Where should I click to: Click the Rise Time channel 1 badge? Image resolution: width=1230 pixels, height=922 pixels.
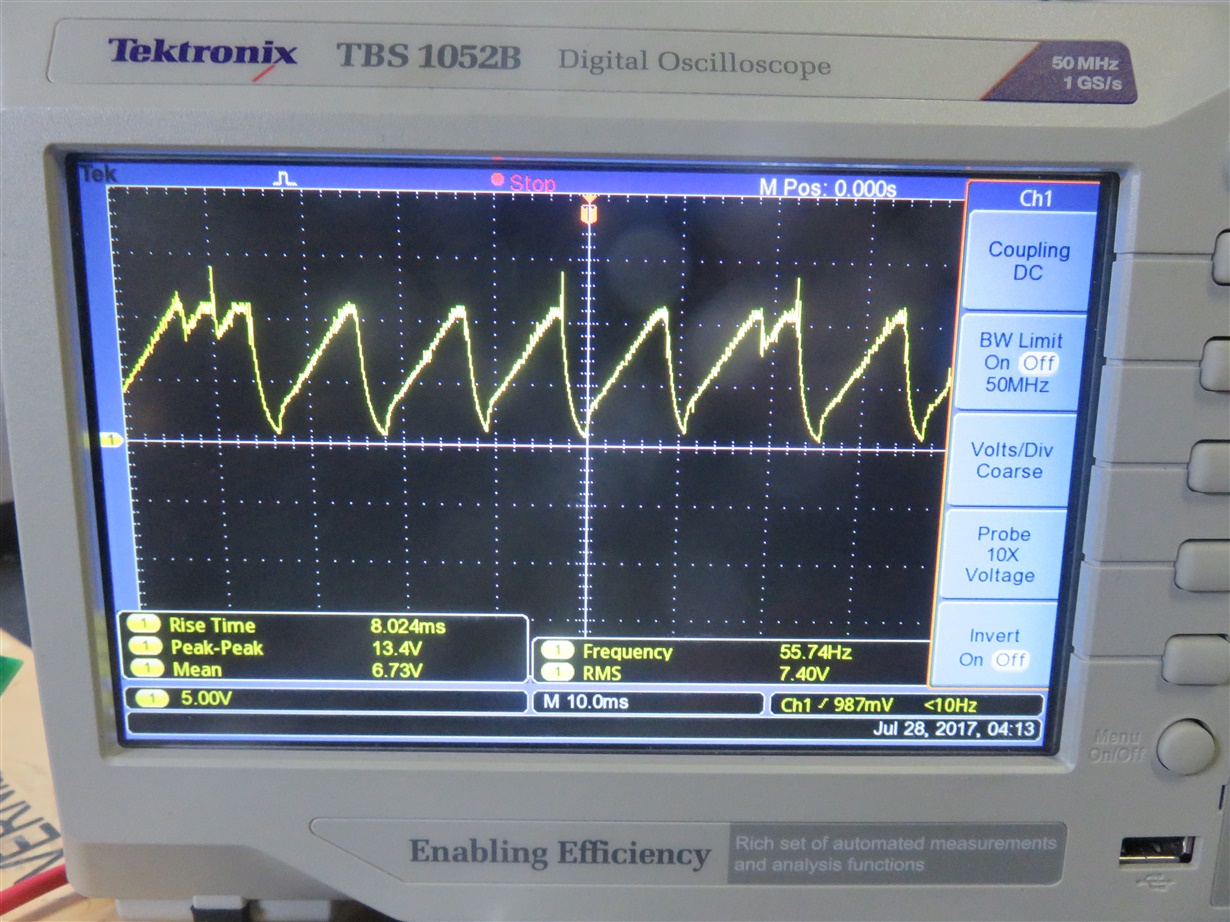tap(146, 625)
